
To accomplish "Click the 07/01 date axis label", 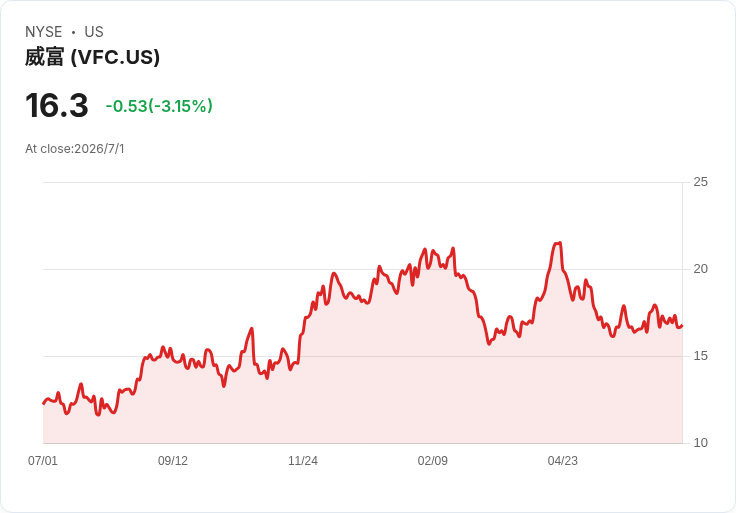I will point(43,461).
